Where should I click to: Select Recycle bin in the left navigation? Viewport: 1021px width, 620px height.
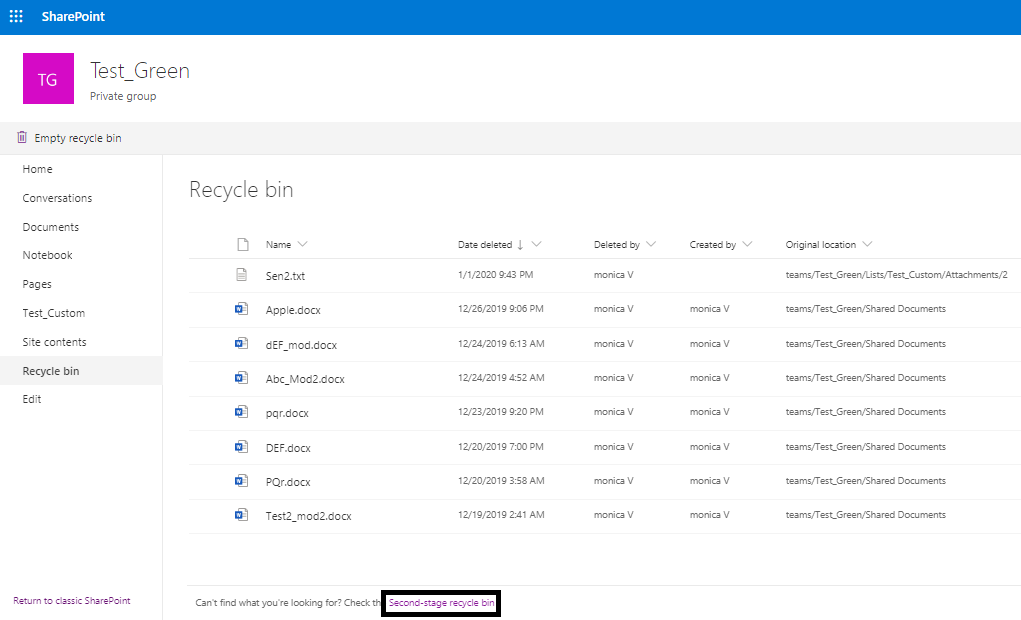(x=51, y=371)
